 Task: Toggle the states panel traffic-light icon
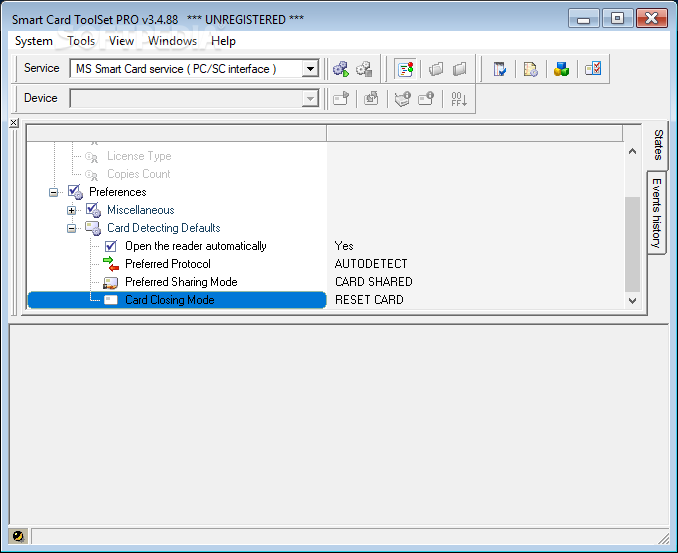point(406,69)
